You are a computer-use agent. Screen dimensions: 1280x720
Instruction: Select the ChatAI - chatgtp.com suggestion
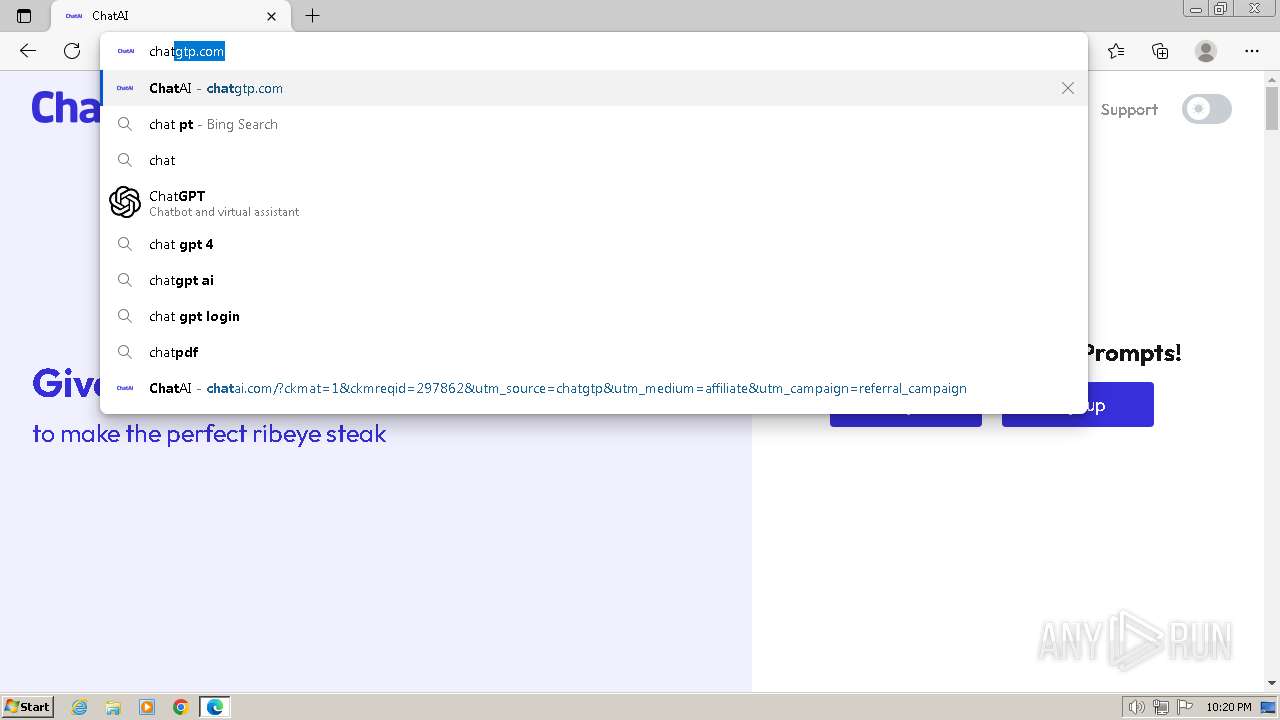594,88
